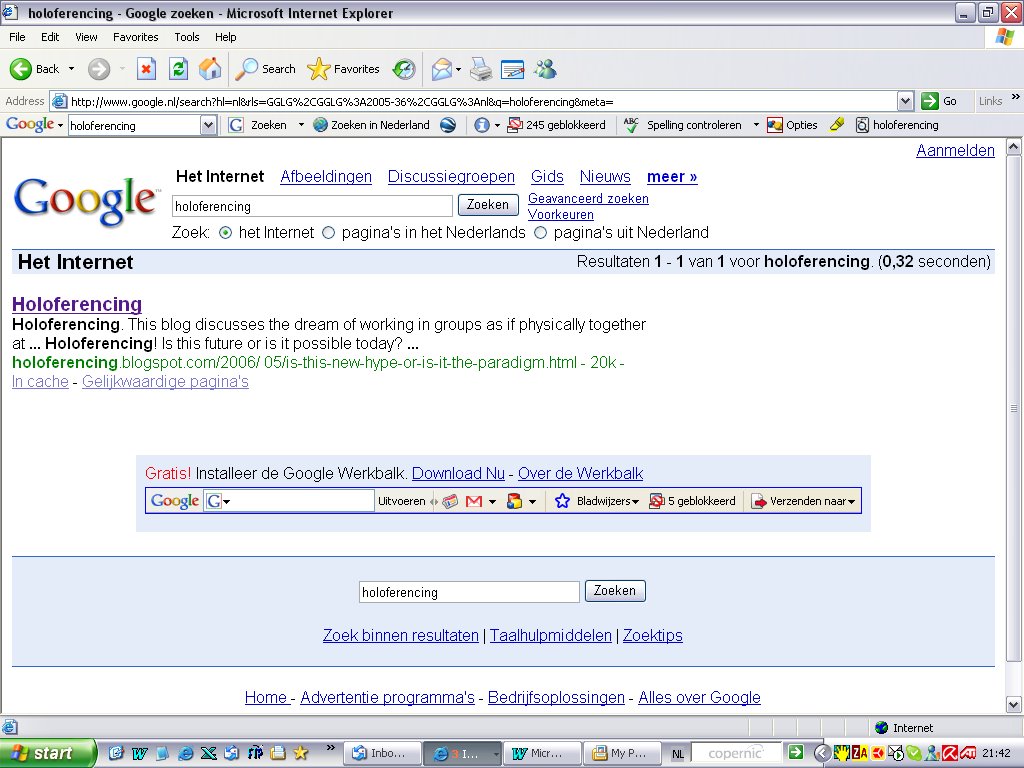Open the 'In cache' link
Screen dimensions: 1024x768
pyautogui.click(x=40, y=381)
